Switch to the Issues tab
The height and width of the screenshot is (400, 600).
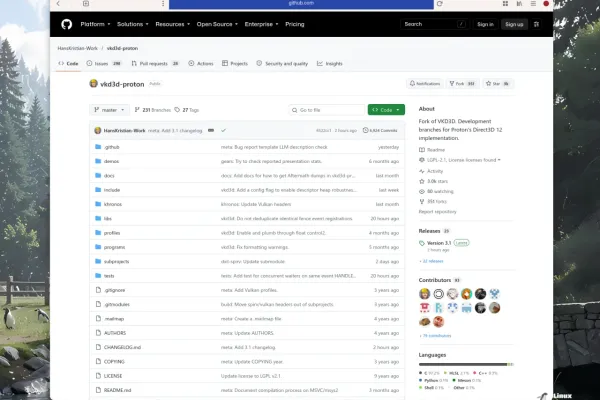tap(104, 64)
